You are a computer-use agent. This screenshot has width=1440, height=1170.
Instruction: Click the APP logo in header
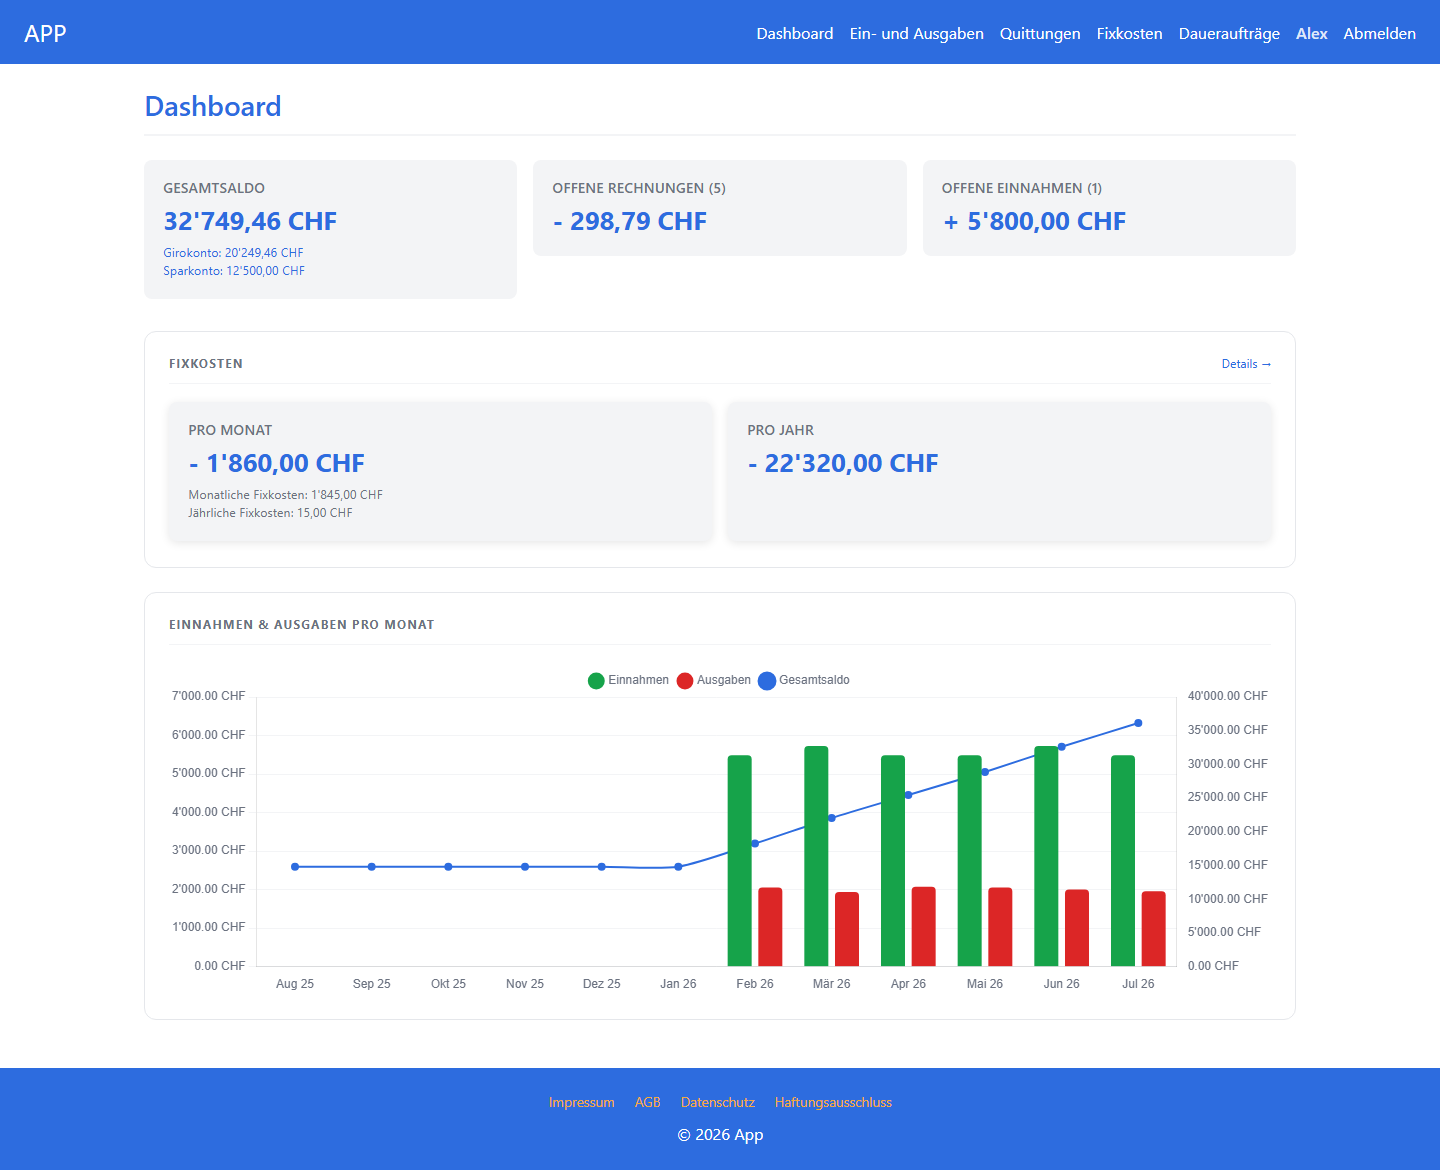pos(45,33)
